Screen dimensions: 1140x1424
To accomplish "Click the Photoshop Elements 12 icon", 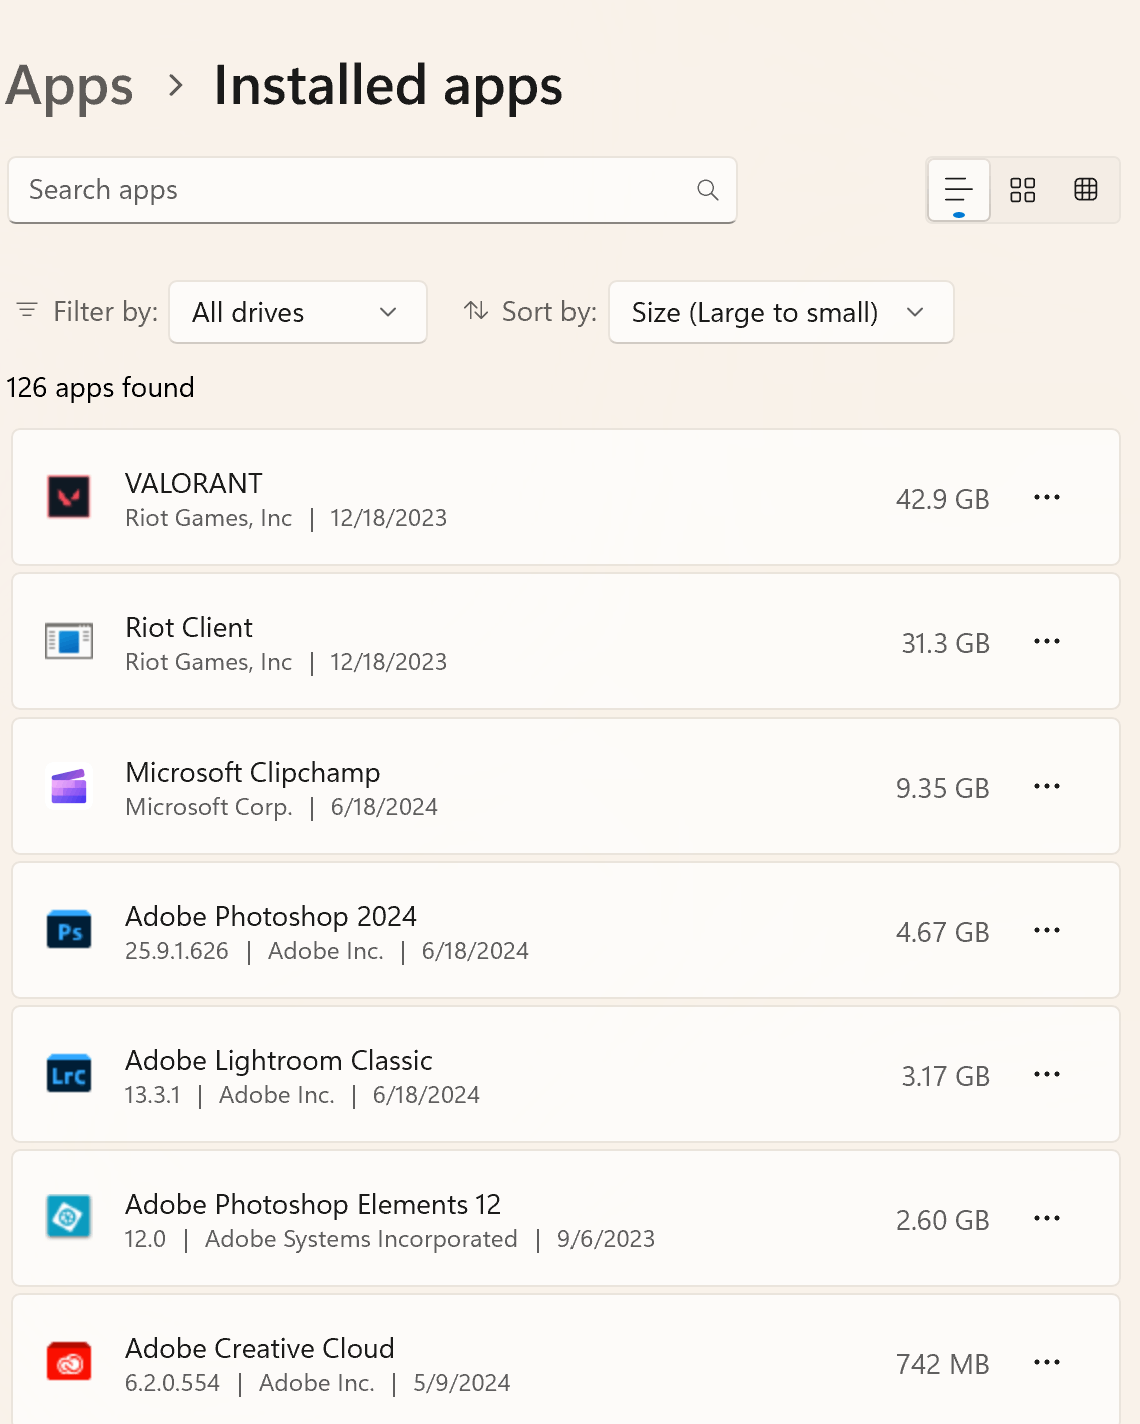I will (x=69, y=1218).
